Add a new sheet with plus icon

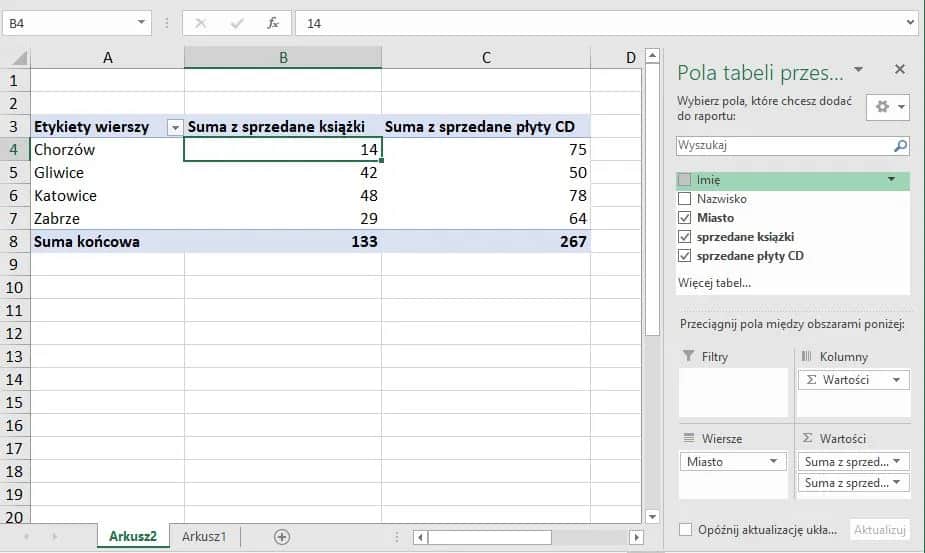[282, 537]
